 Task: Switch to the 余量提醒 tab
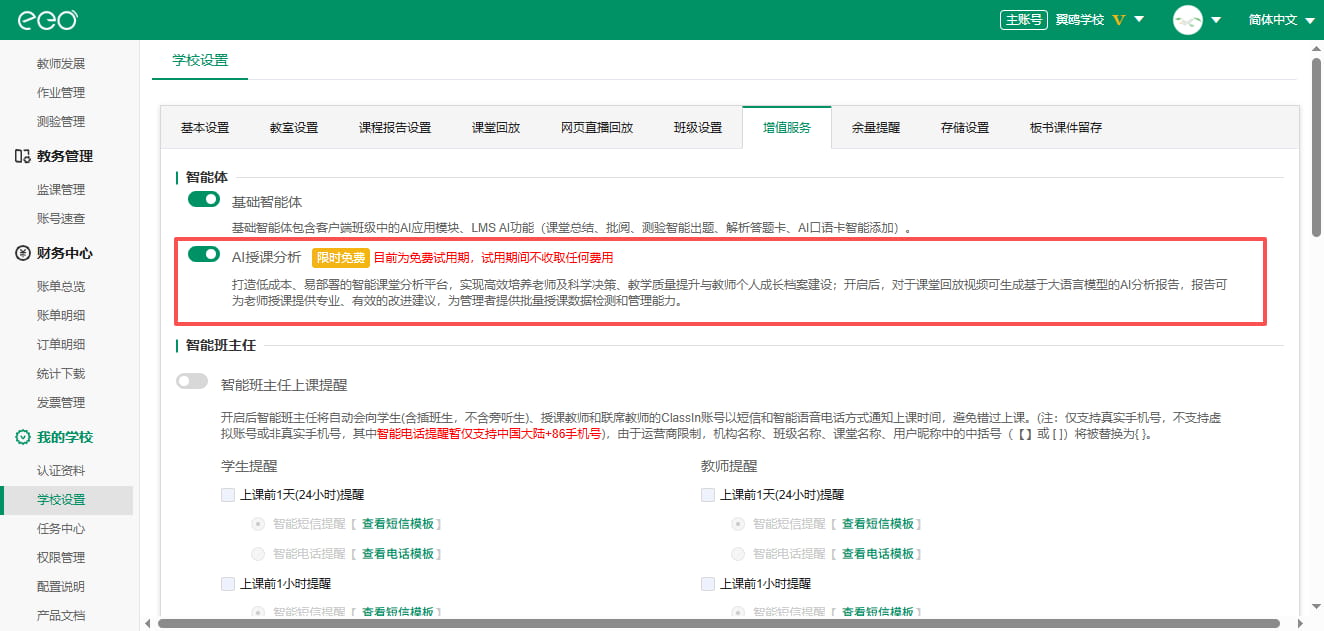pos(875,128)
